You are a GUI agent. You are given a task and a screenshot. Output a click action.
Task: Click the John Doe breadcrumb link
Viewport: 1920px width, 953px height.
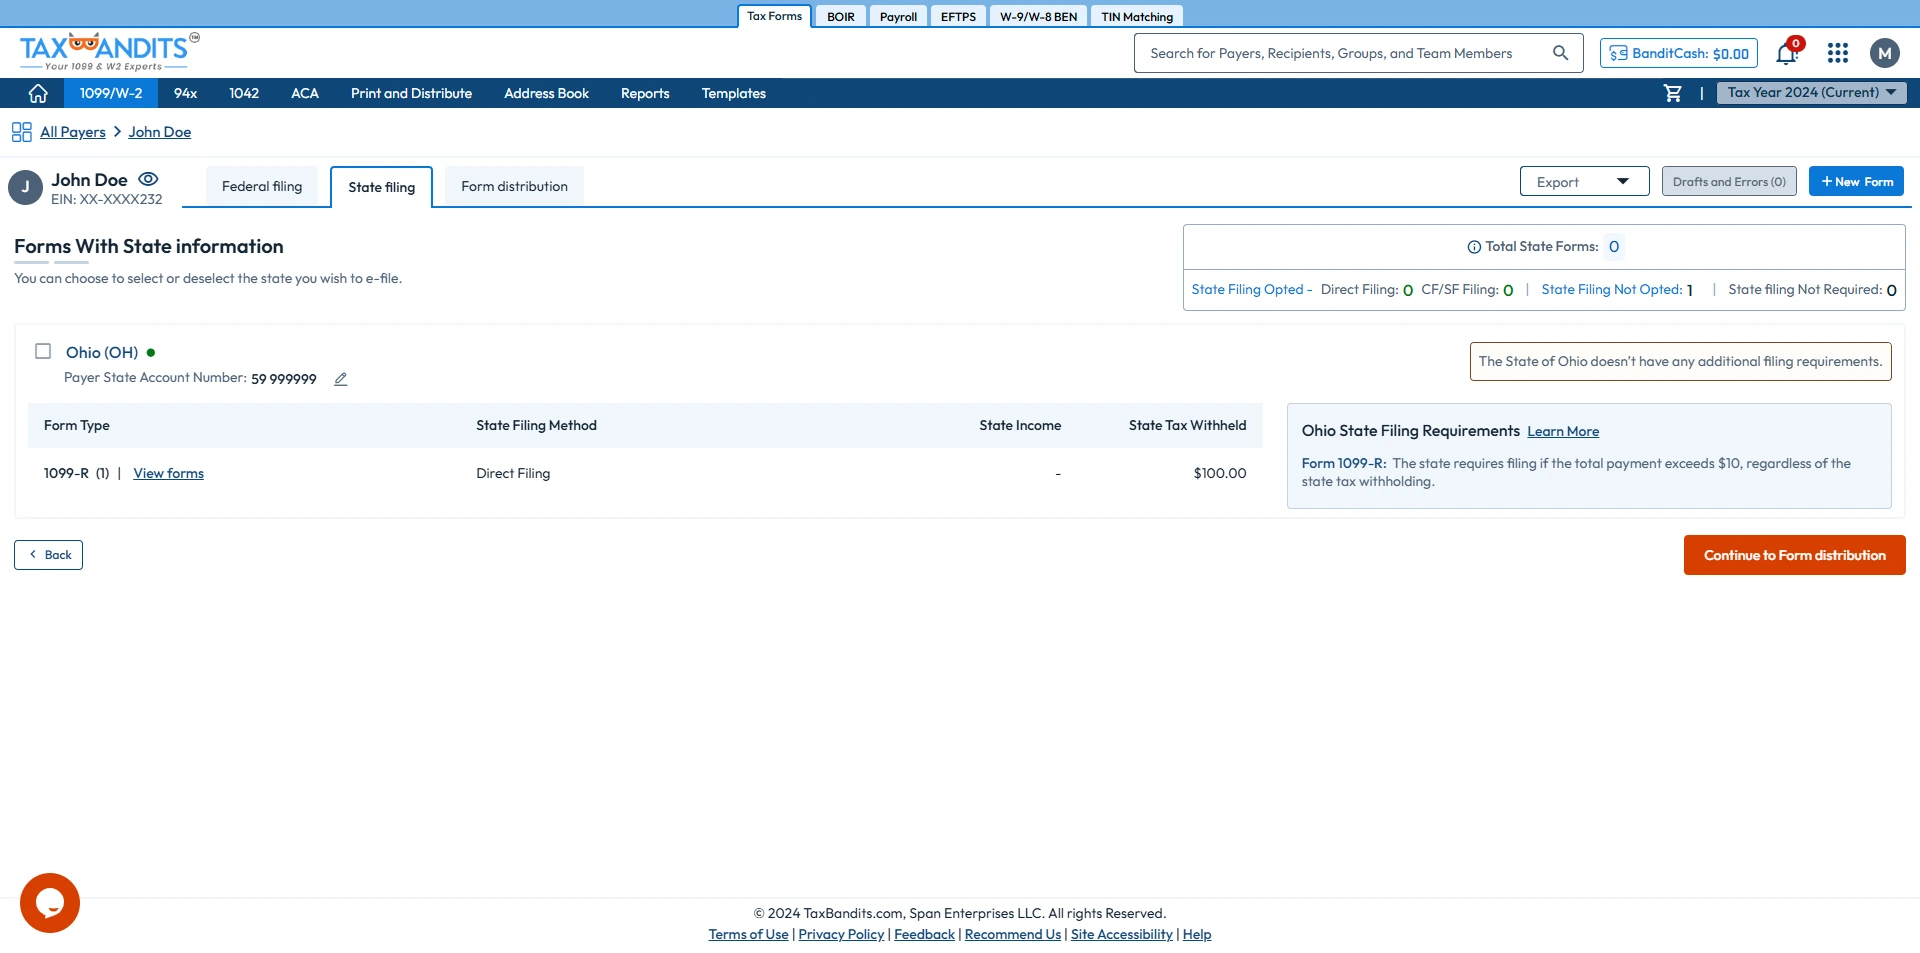159,132
